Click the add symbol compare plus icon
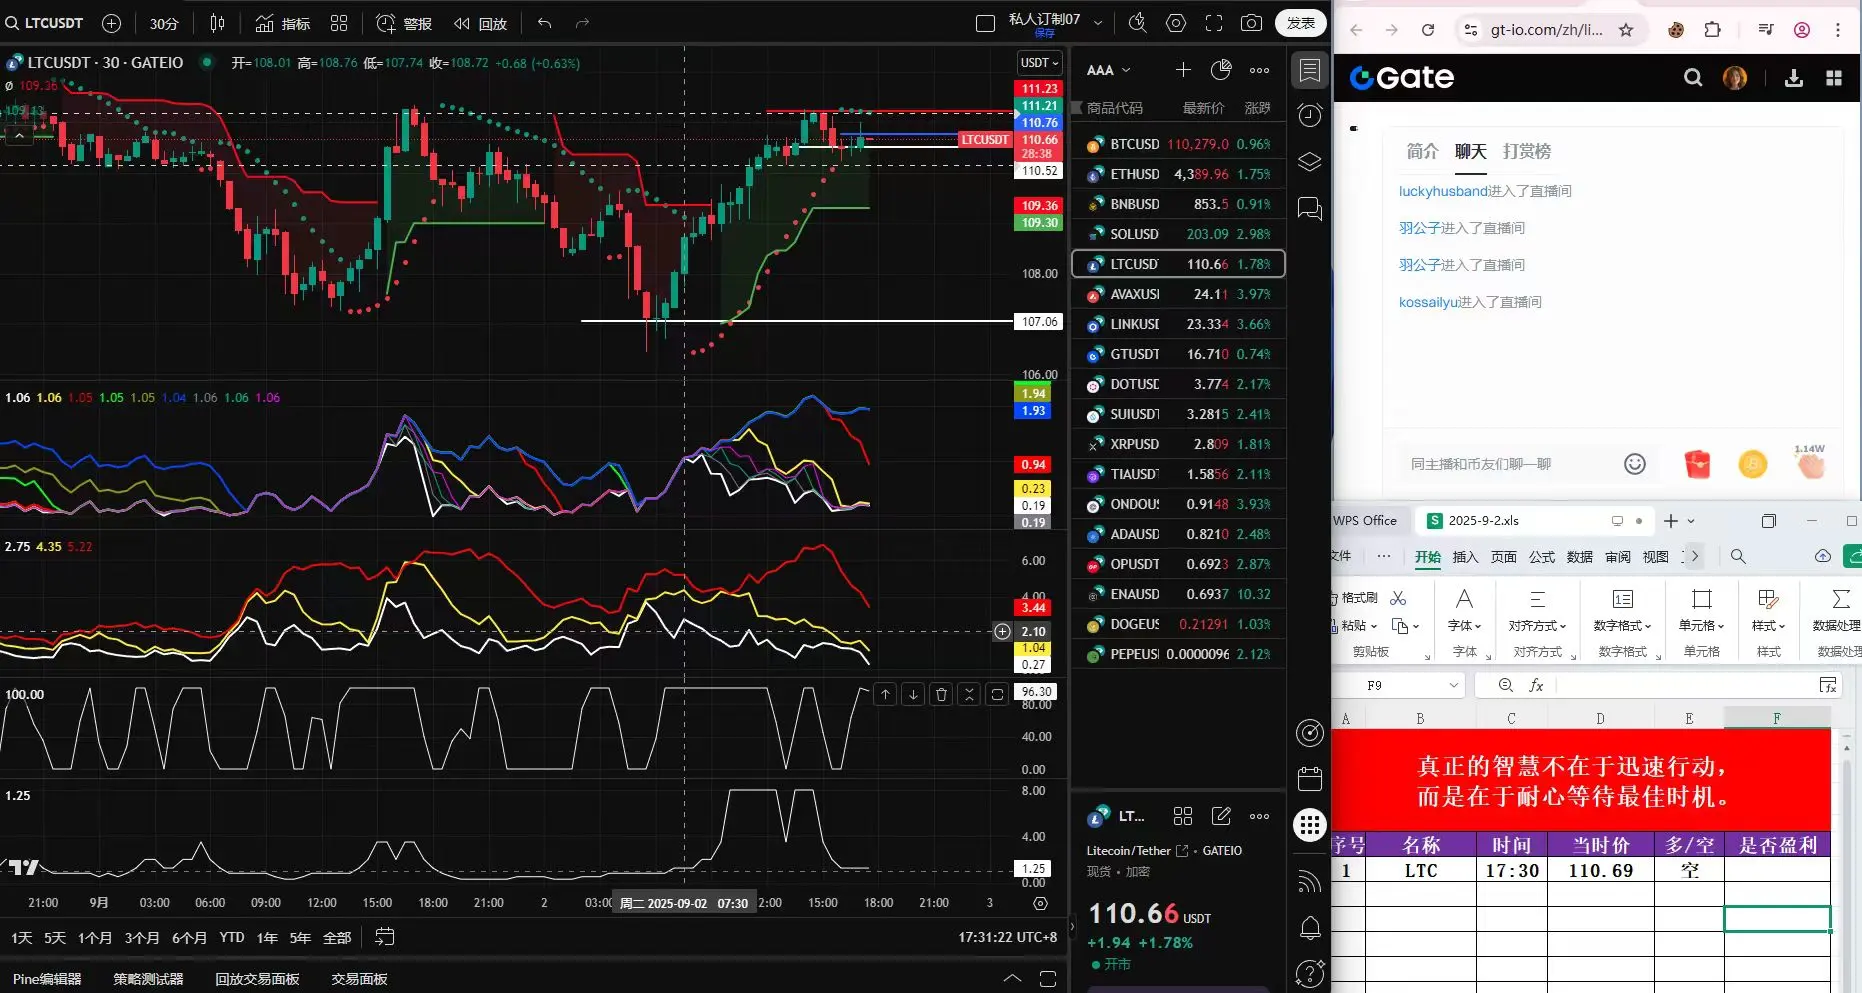 coord(112,23)
